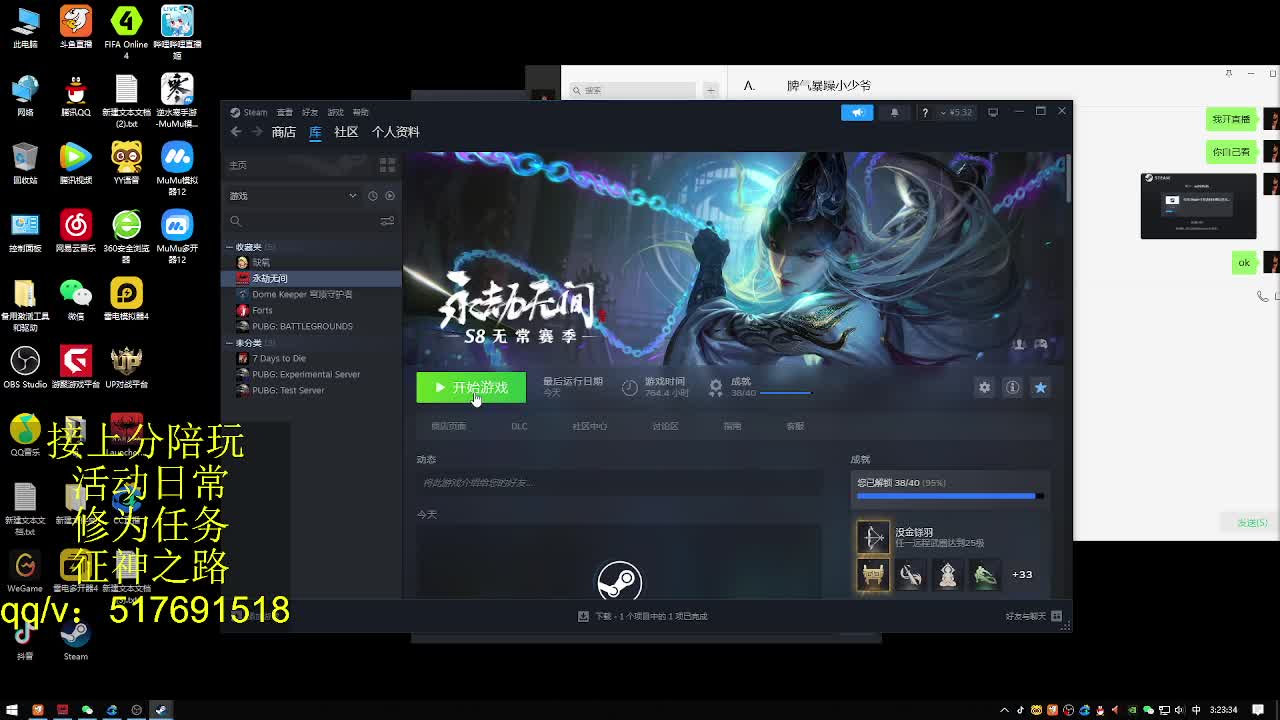Click 发送(S) in the chat window
This screenshot has width=1280, height=720.
click(1252, 523)
